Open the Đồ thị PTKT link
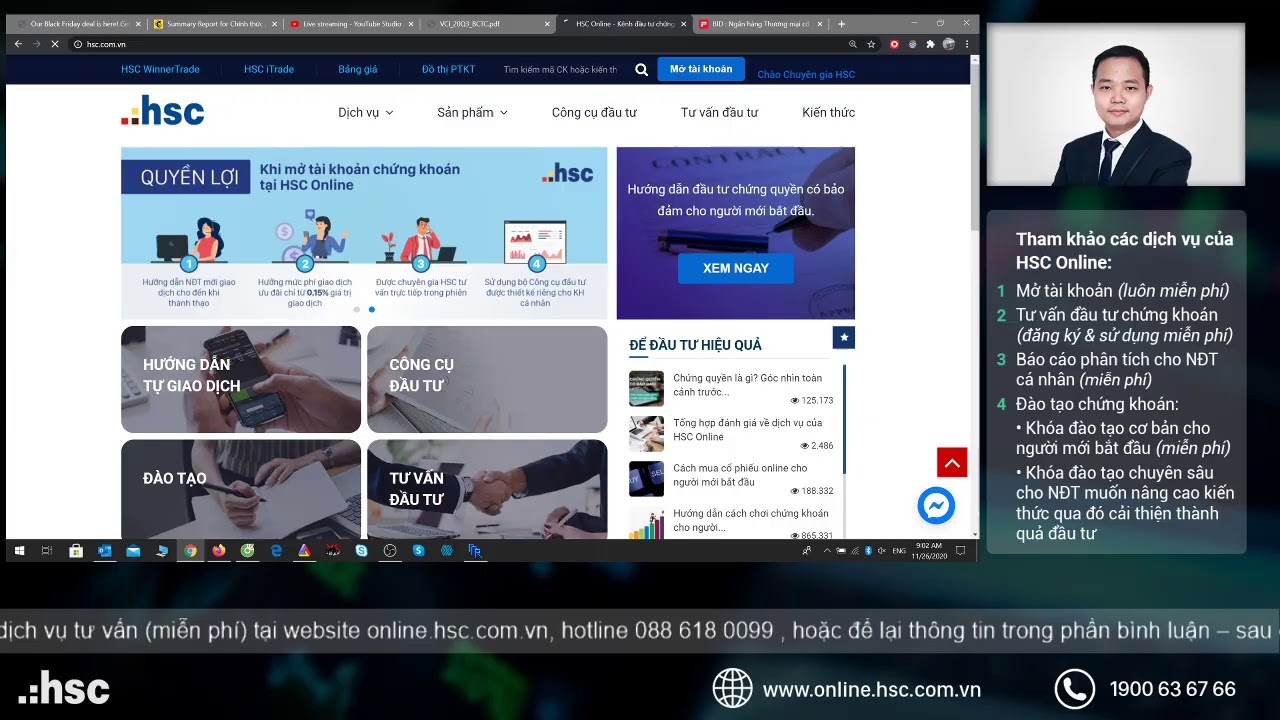The width and height of the screenshot is (1280, 720). 448,70
